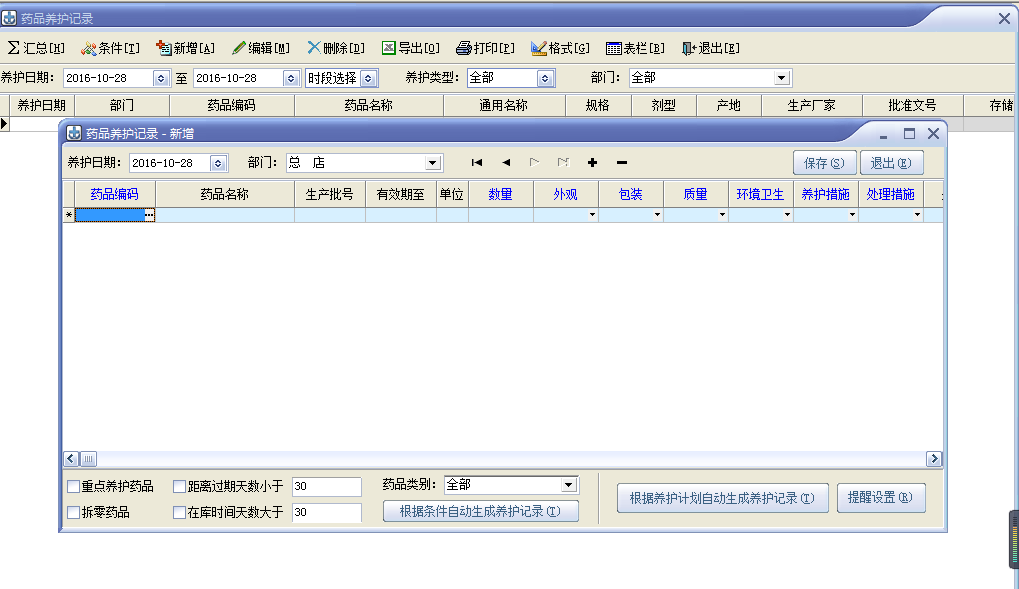The image size is (1019, 589).
Task: Minimize the 药品养护记录 - 新增 dialog
Action: point(883,135)
